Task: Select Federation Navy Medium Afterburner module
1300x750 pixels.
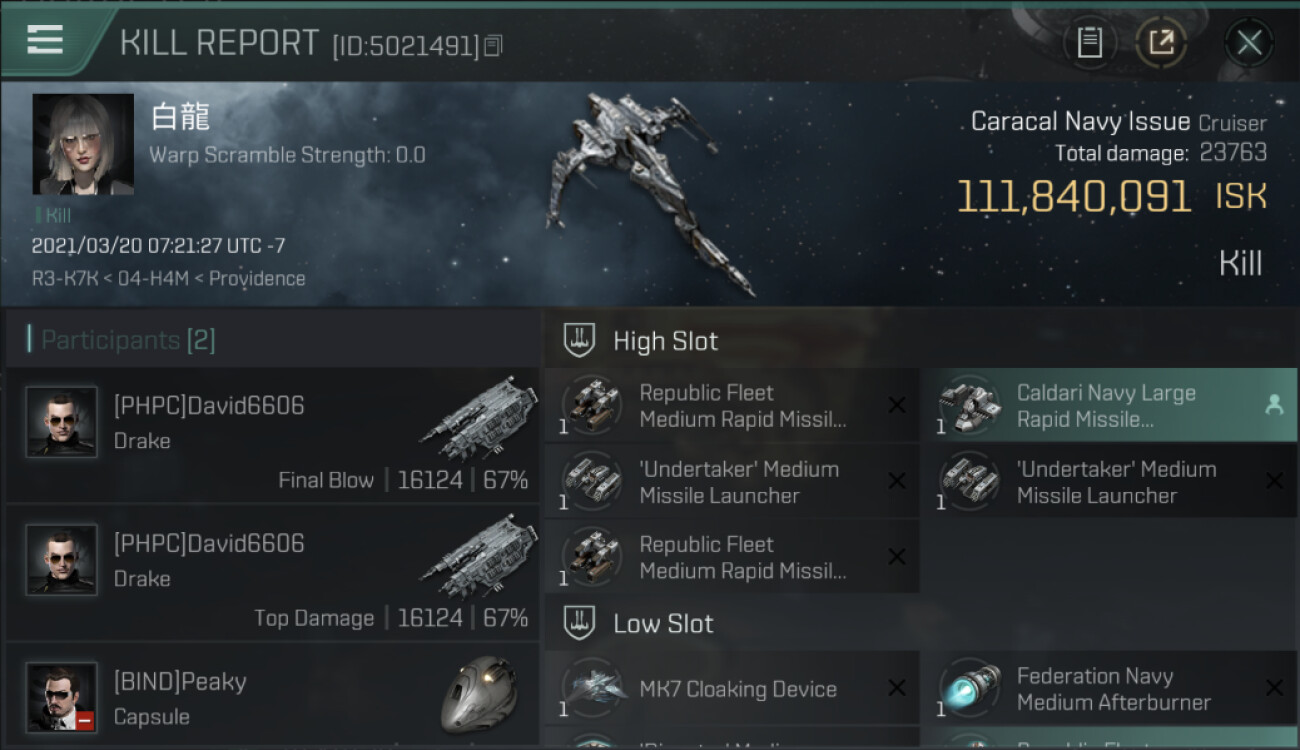Action: coord(1109,689)
